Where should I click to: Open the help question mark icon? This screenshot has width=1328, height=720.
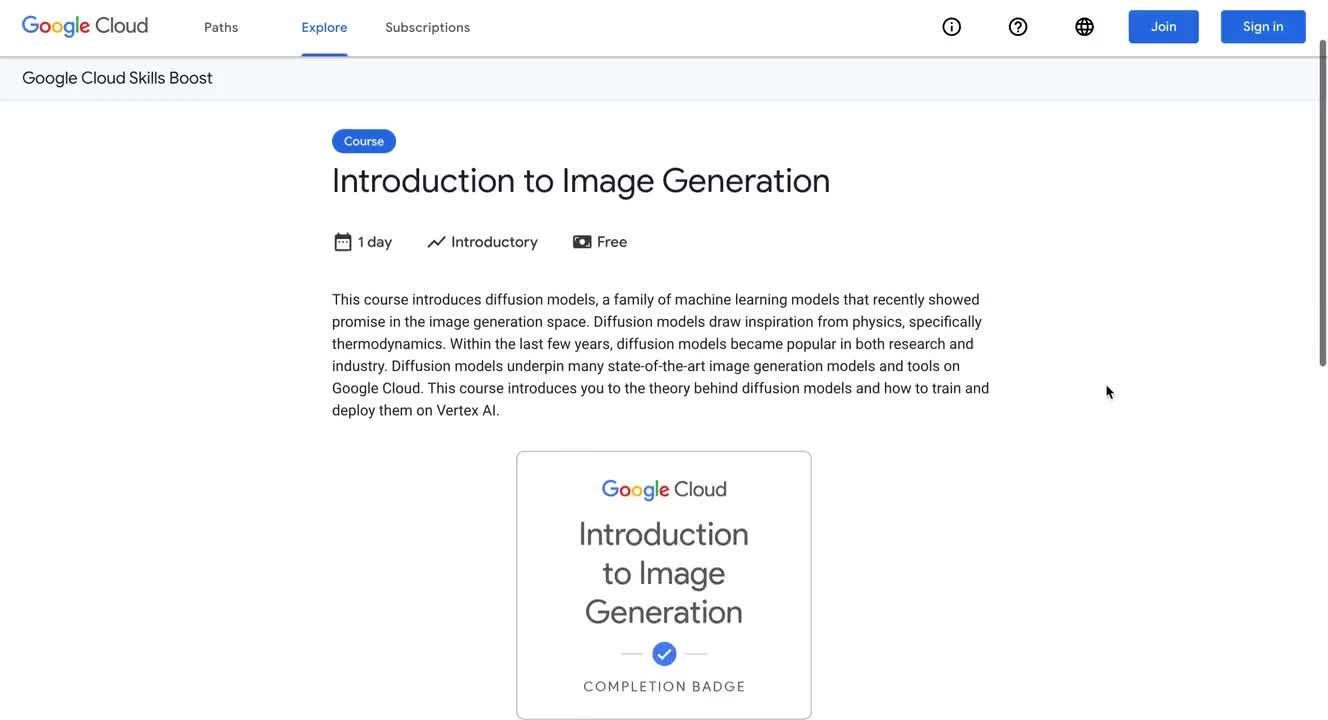[1018, 27]
